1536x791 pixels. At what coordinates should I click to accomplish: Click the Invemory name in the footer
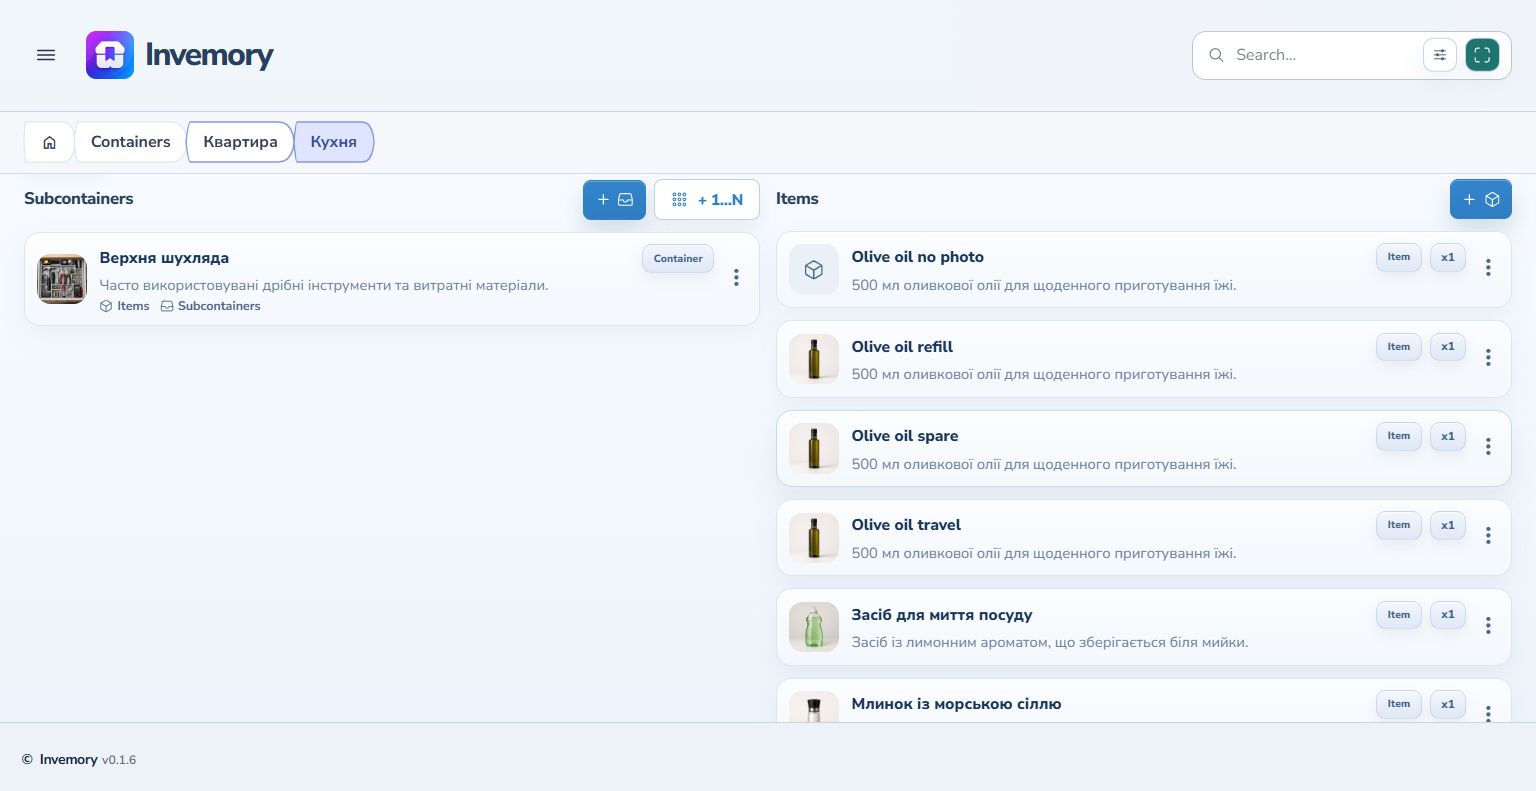(68, 760)
